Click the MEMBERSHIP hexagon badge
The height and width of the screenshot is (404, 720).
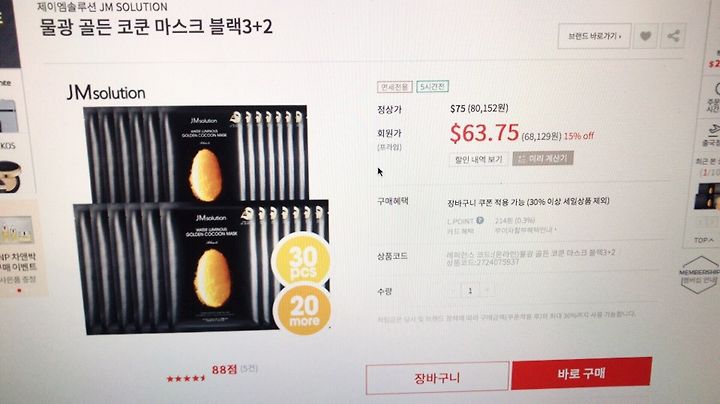coord(699,275)
